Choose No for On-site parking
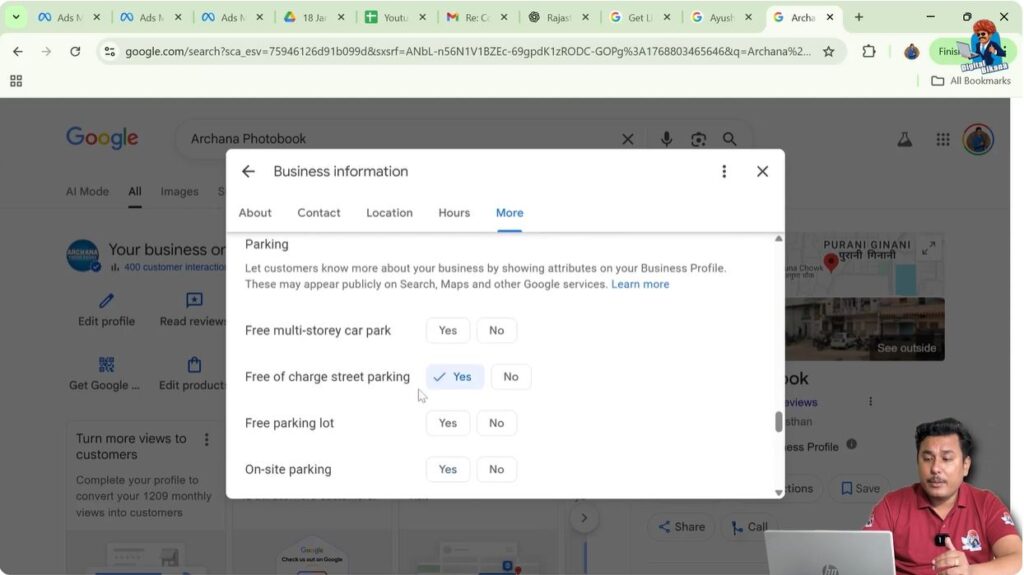The image size is (1024, 575). 496,470
